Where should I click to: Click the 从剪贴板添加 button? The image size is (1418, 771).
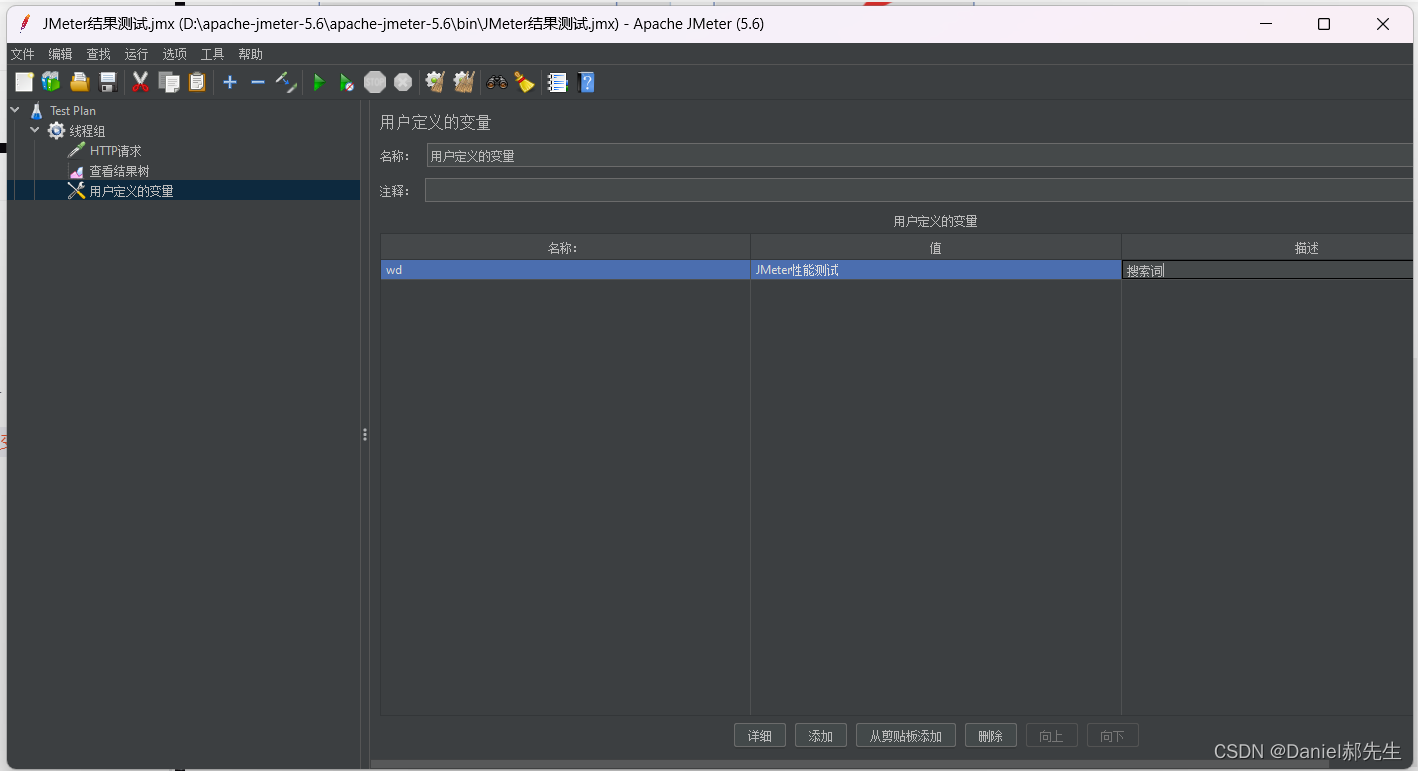pyautogui.click(x=906, y=736)
